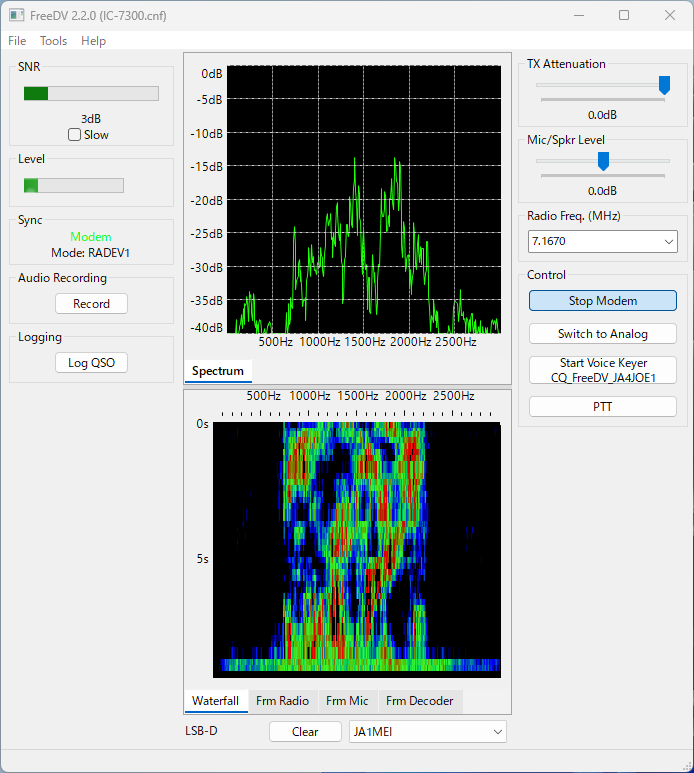Image resolution: width=694 pixels, height=773 pixels.
Task: Click Mic/Spkr Level 0.0dB value
Action: coord(602,191)
